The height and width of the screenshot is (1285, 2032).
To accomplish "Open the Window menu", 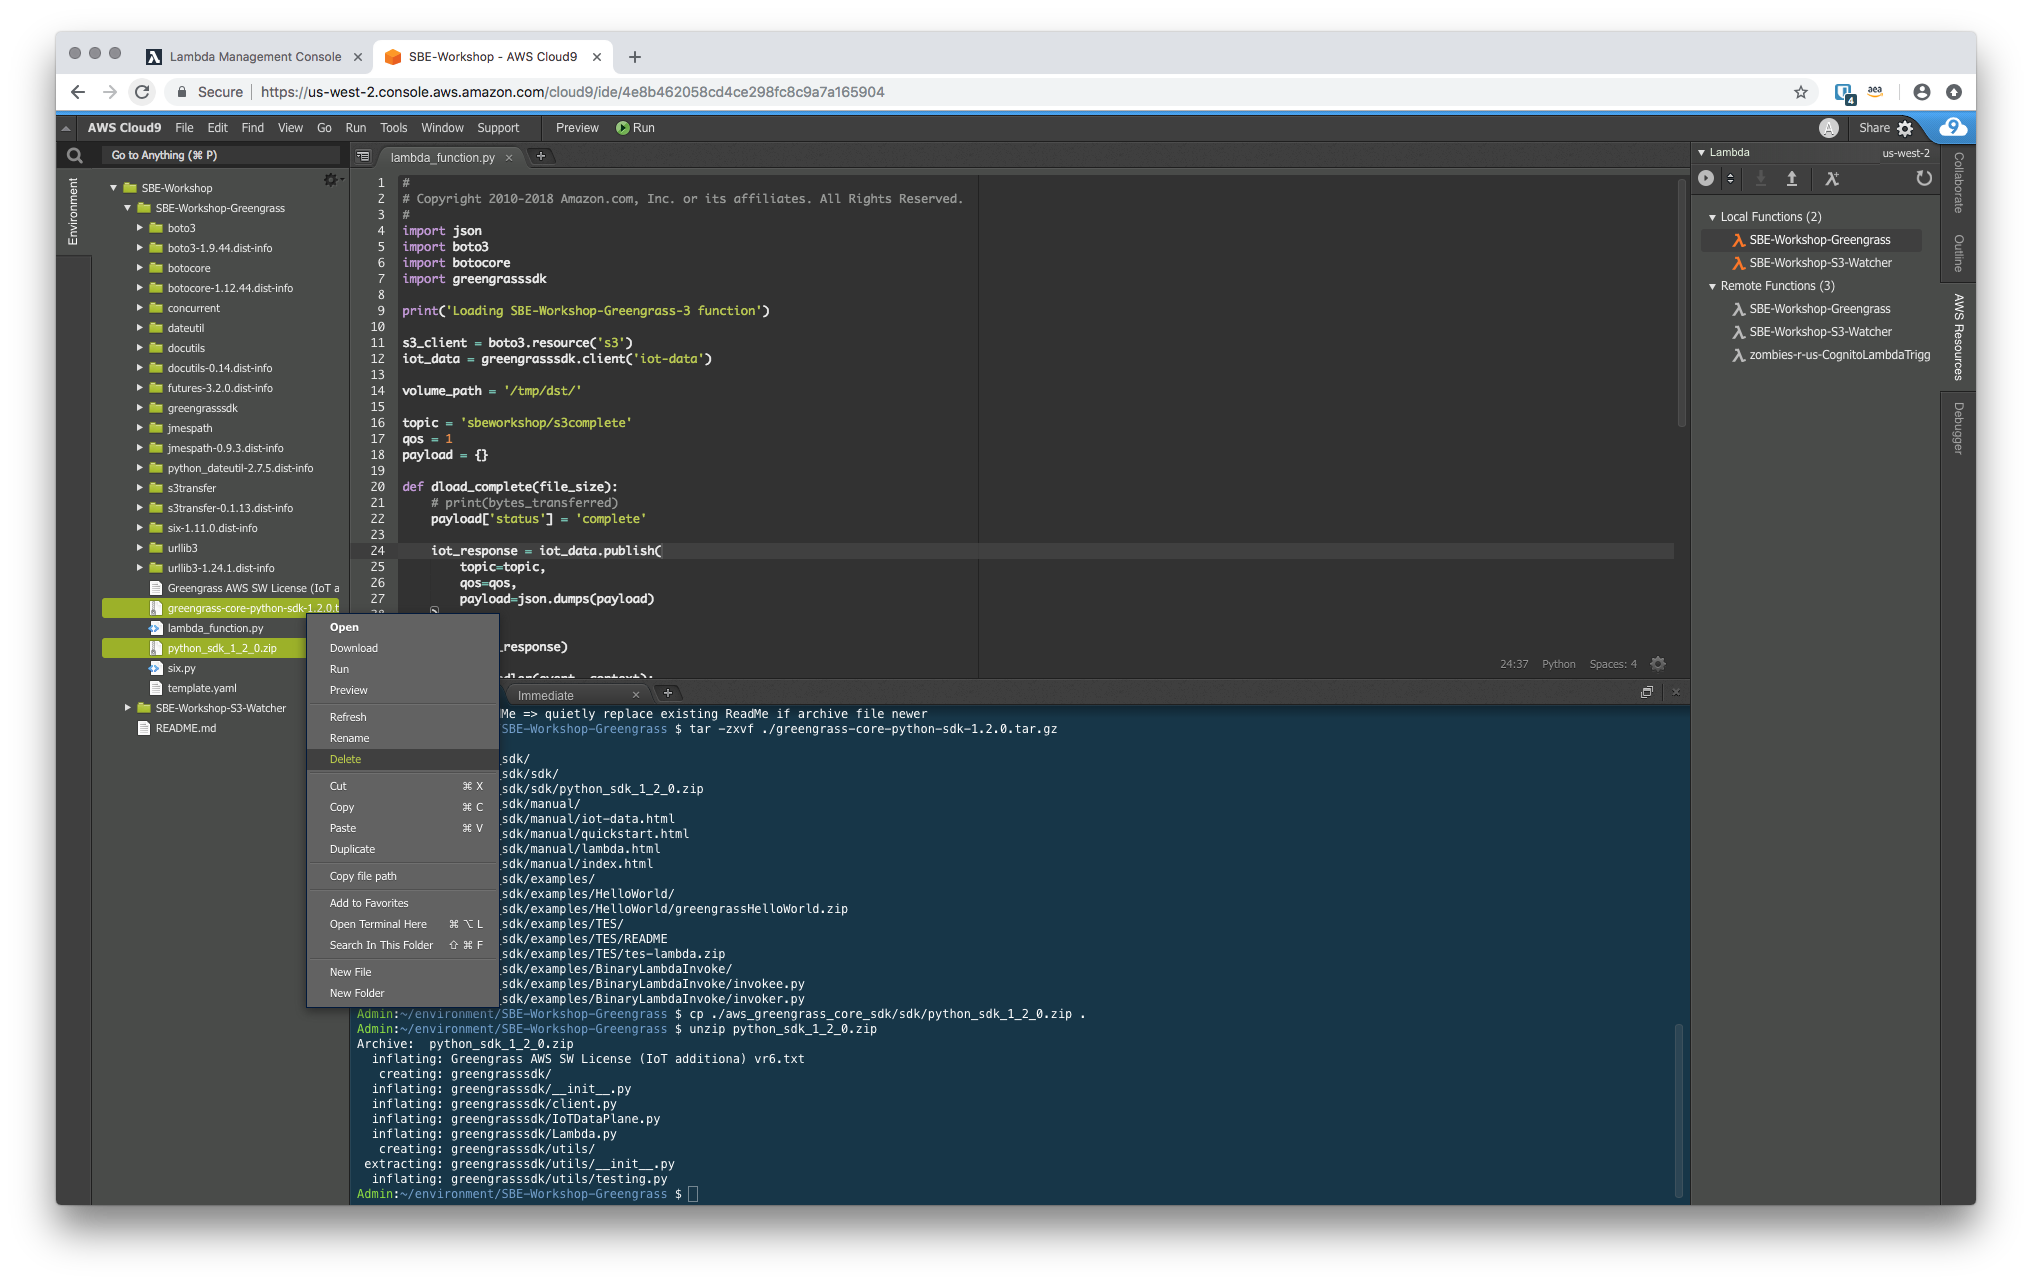I will pyautogui.click(x=442, y=128).
